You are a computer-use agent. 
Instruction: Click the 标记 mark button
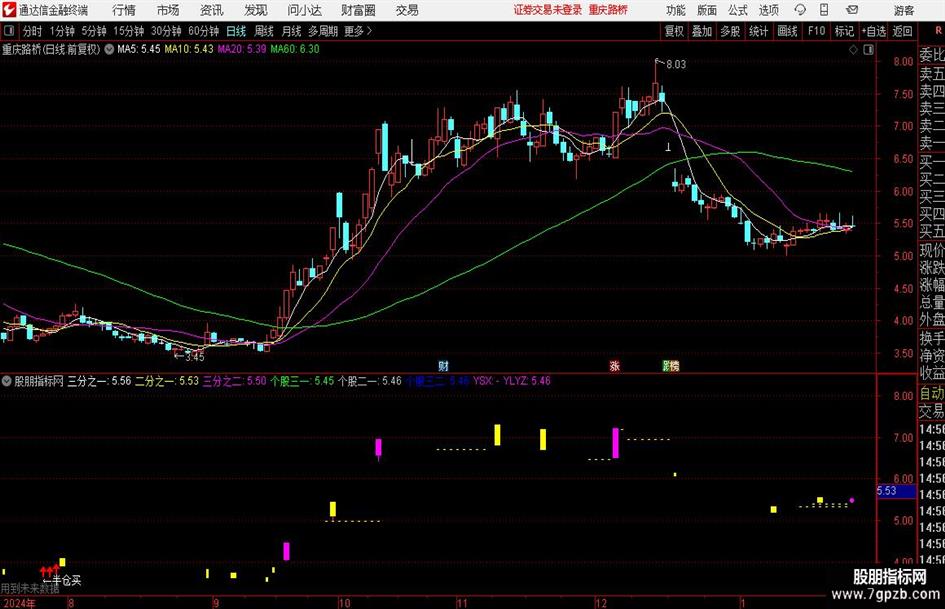844,31
